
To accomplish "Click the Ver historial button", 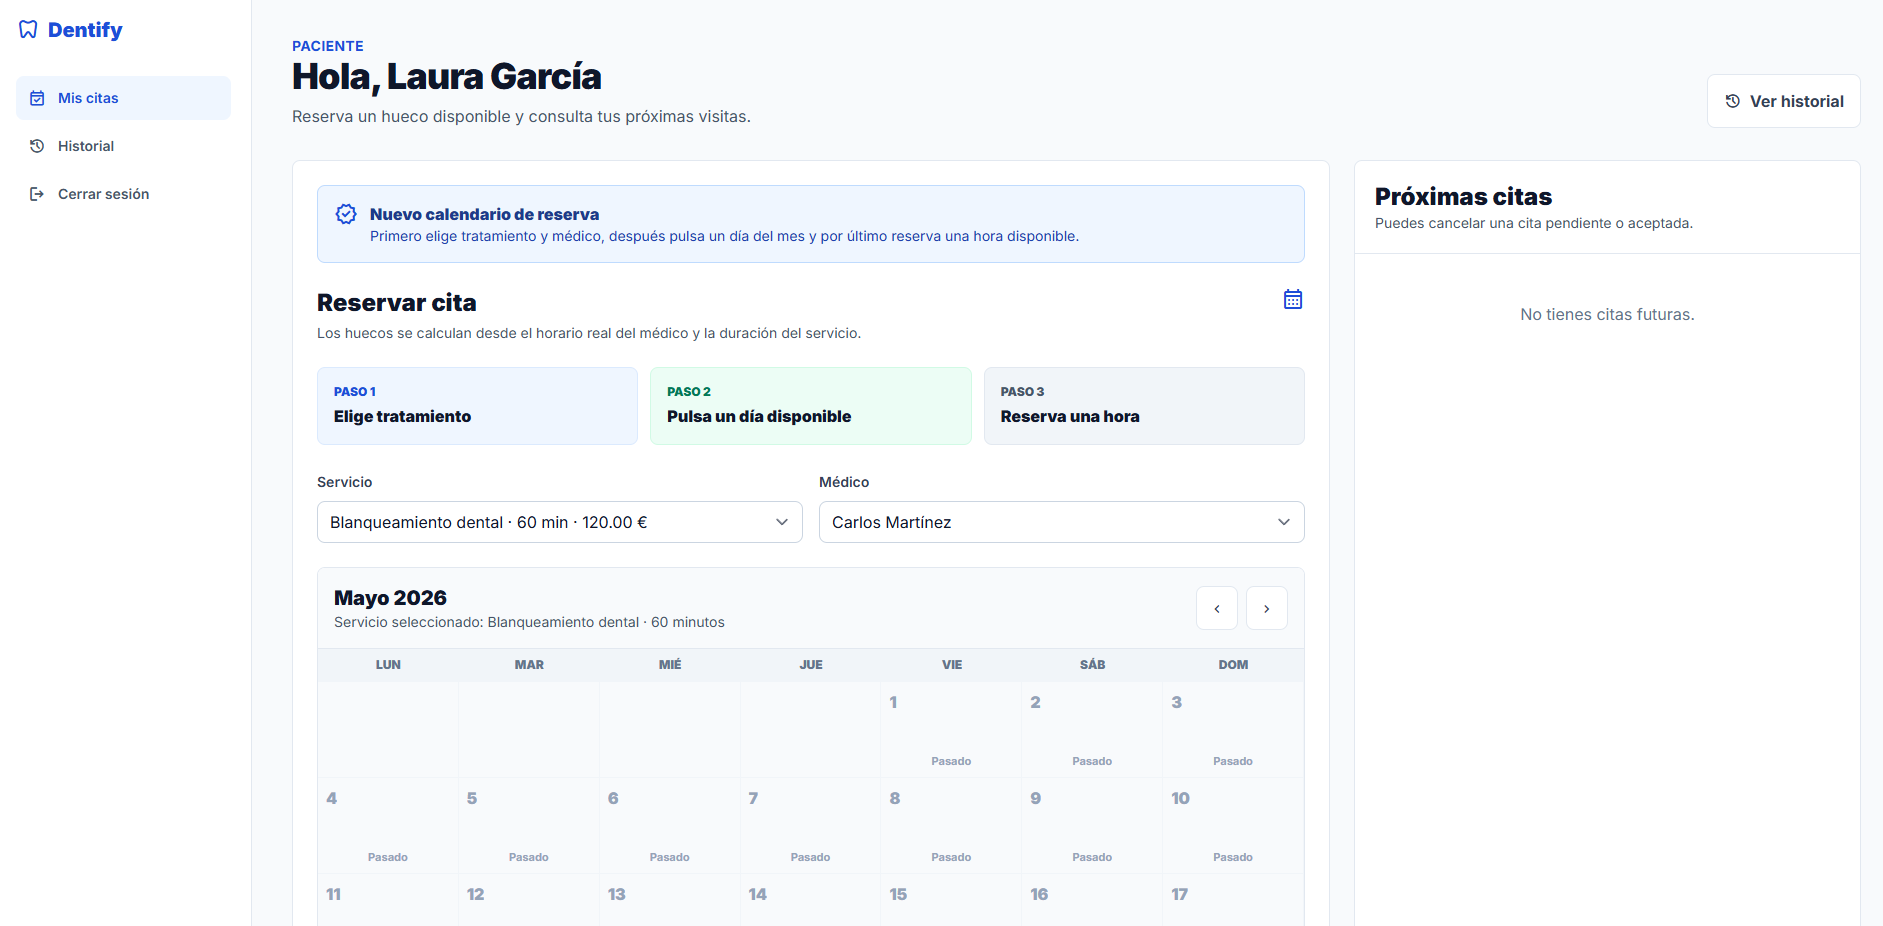I will (x=1783, y=101).
